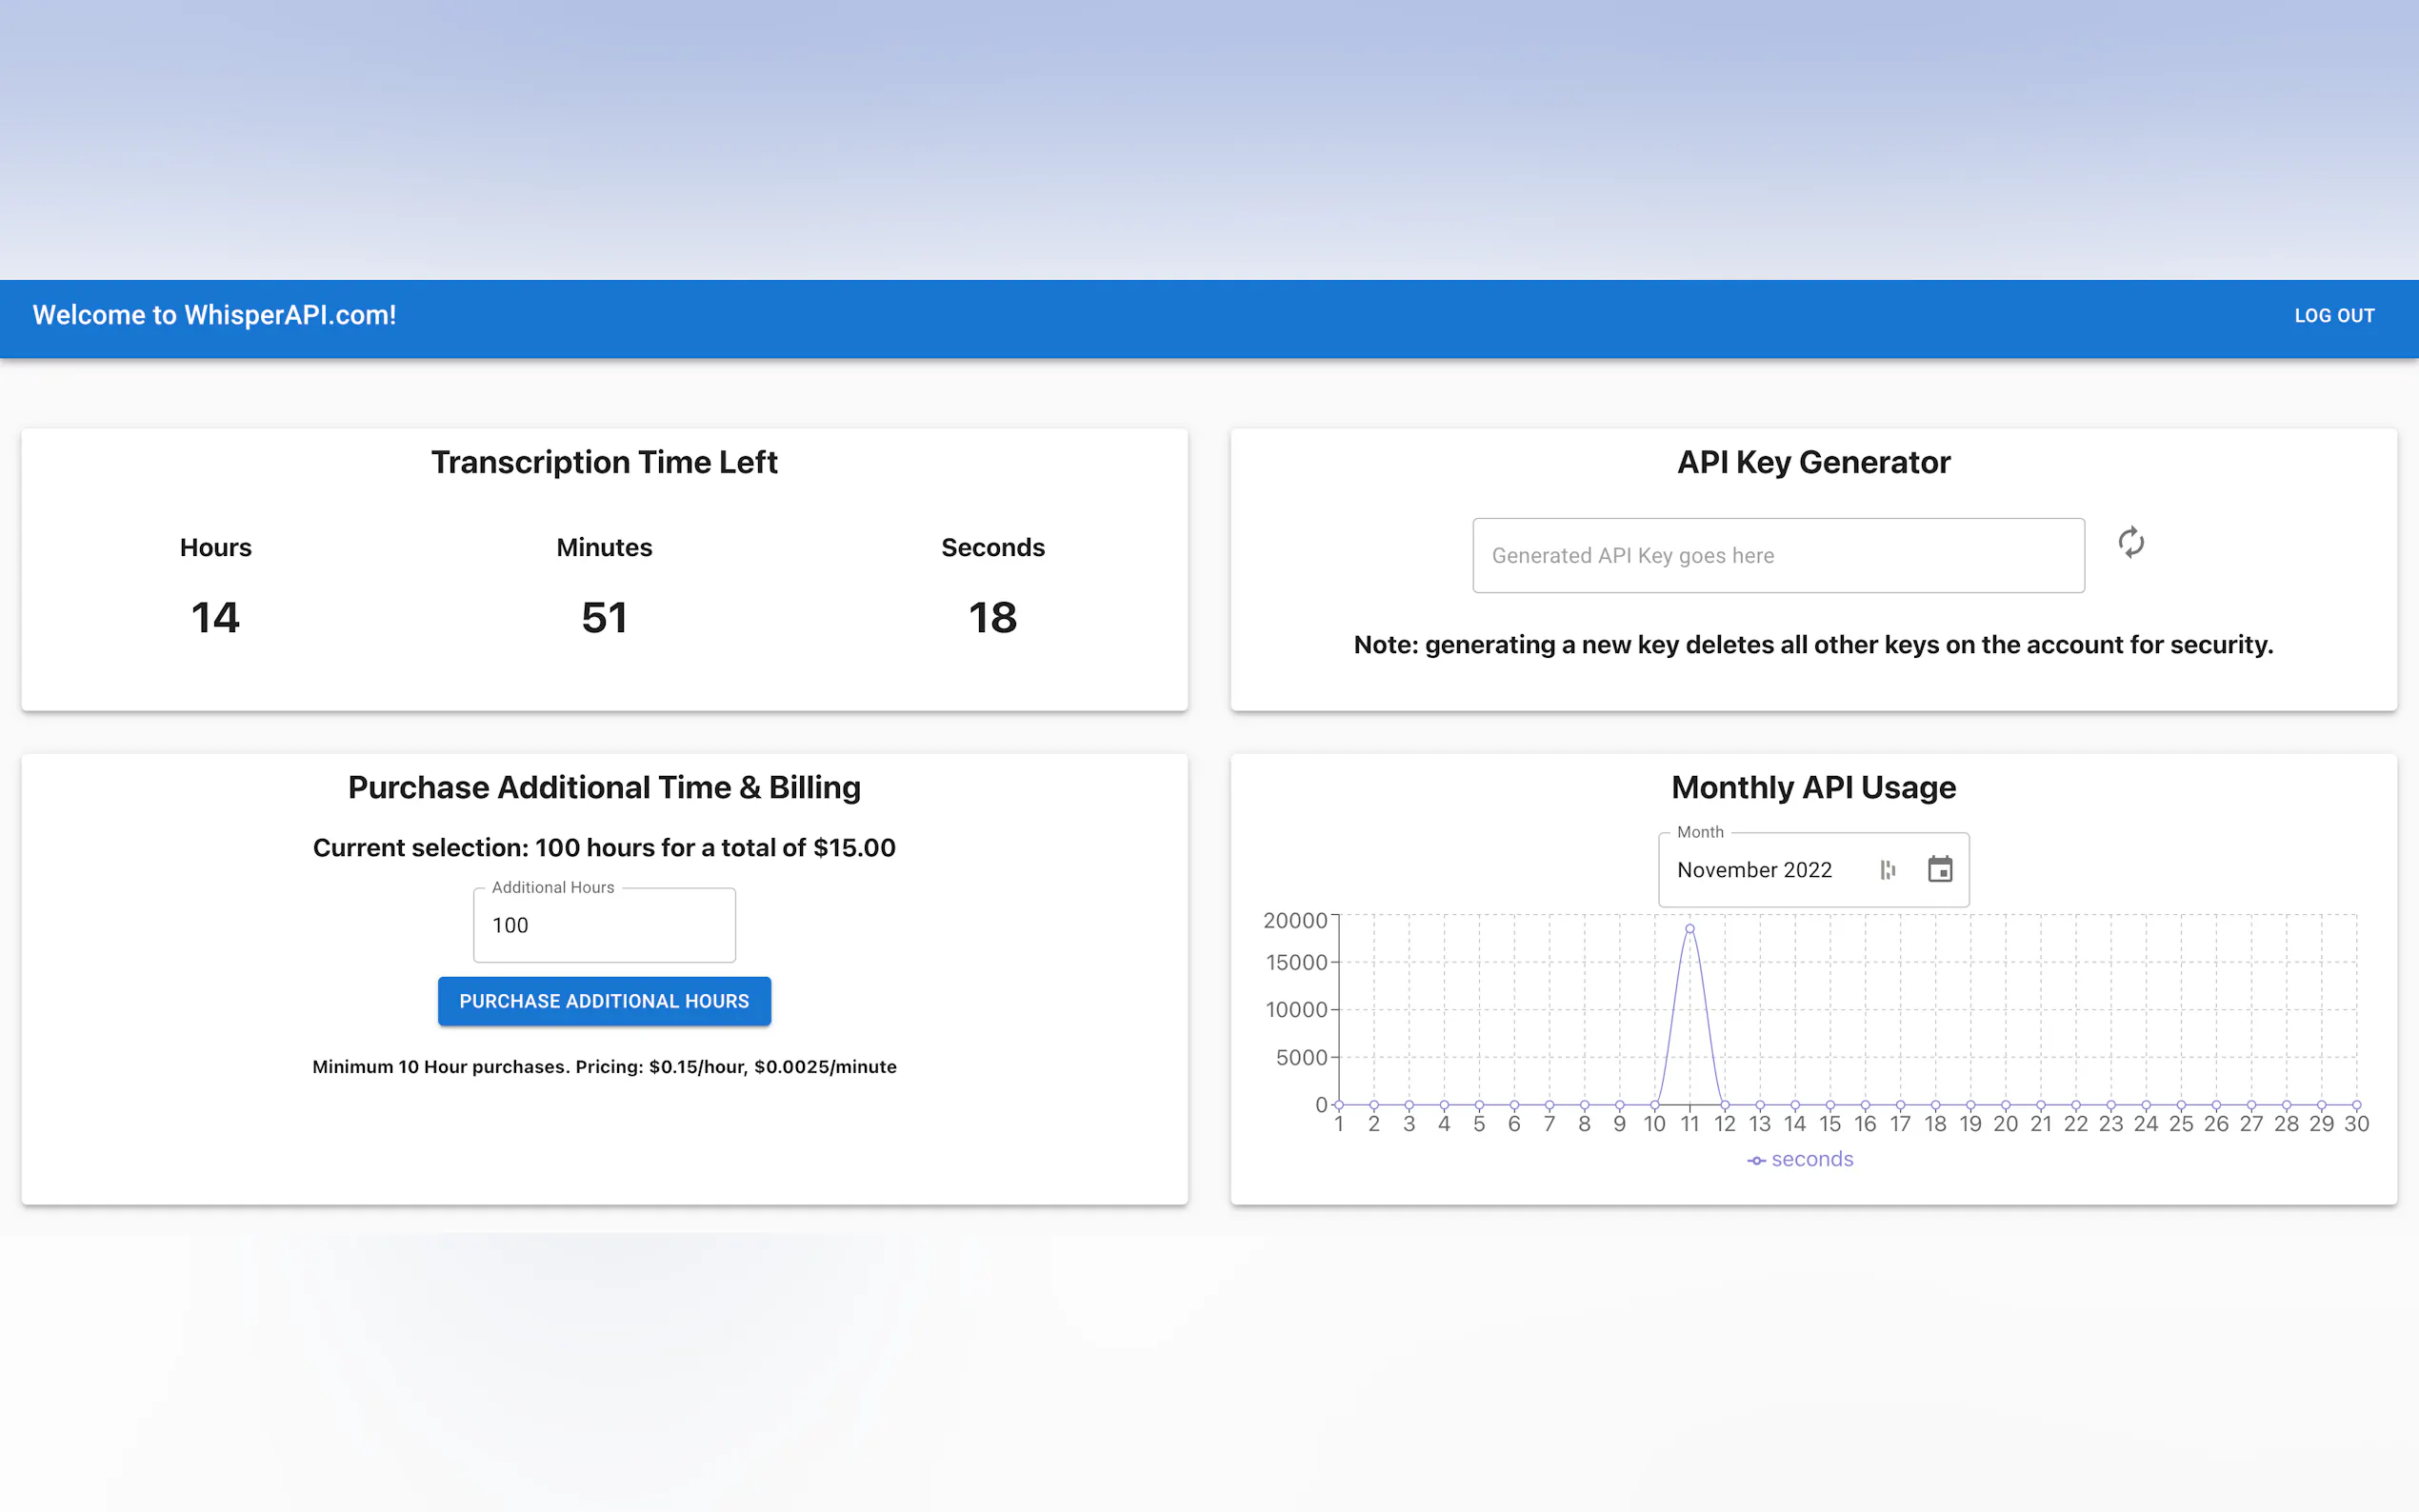Select the November 2022 month text

(1754, 870)
